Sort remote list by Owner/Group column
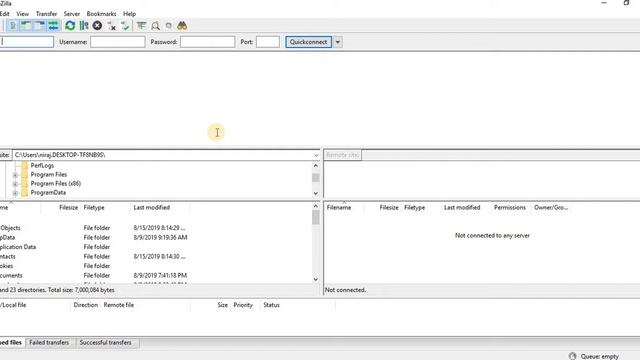The image size is (640, 360). [551, 208]
